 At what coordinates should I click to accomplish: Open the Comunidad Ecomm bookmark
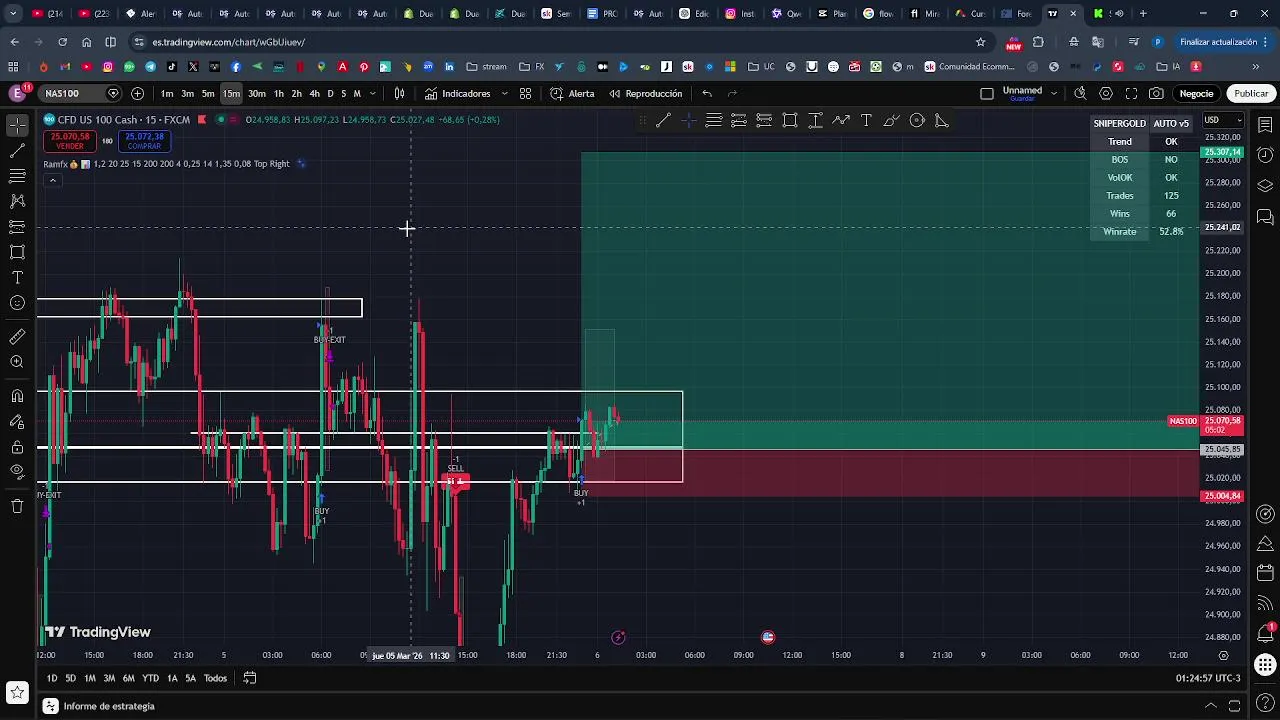pos(969,67)
